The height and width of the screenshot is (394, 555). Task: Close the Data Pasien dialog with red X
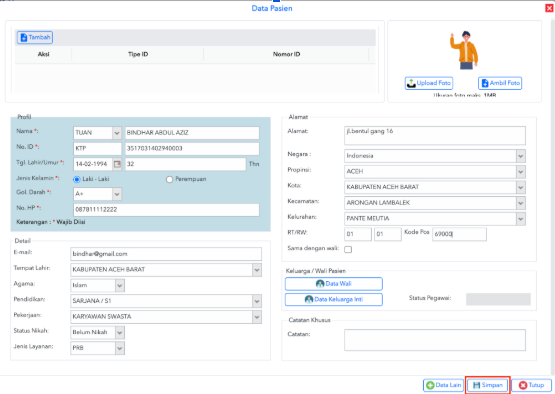coord(549,8)
